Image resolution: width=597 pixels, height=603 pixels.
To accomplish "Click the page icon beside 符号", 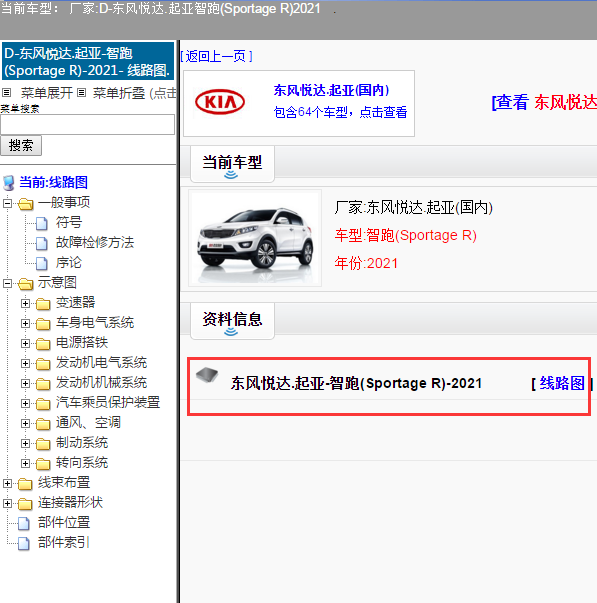I will coord(42,223).
